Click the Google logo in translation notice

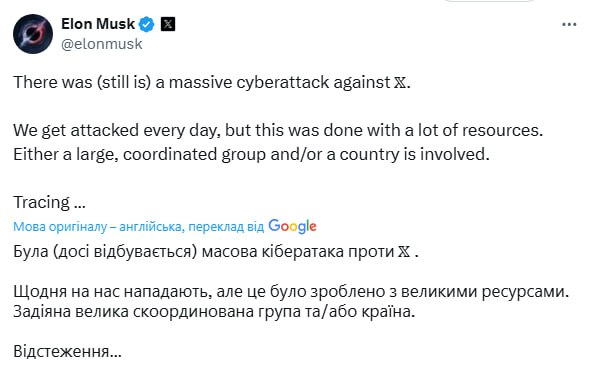click(x=292, y=226)
